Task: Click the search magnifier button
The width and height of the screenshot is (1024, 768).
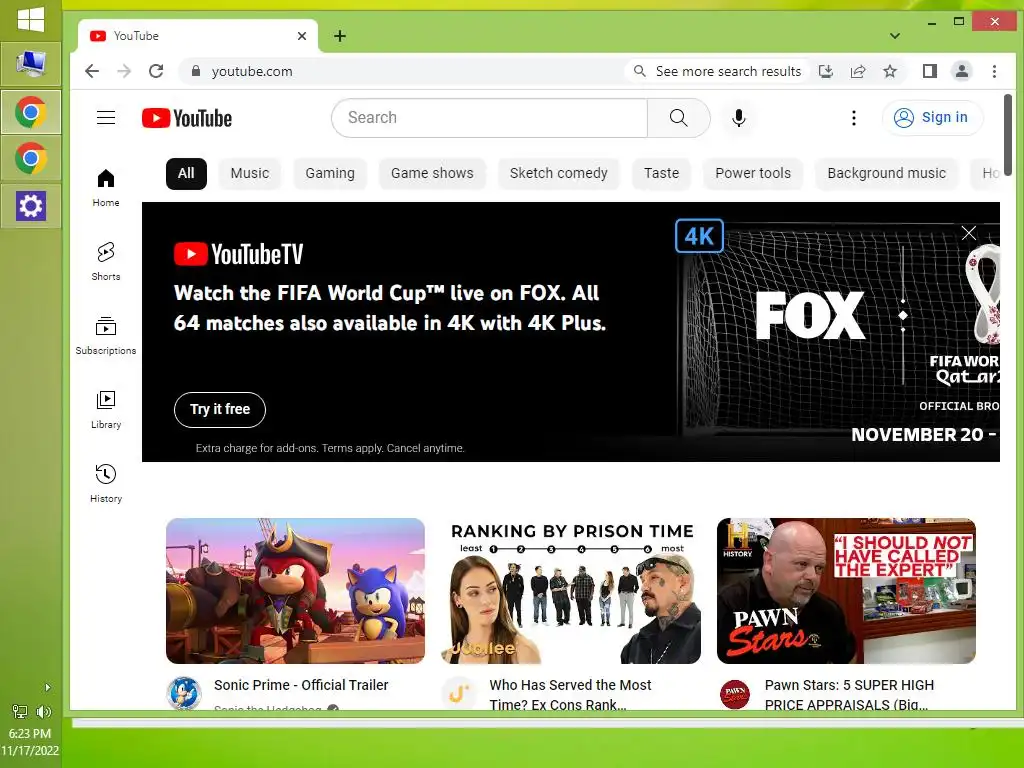Action: click(x=679, y=118)
